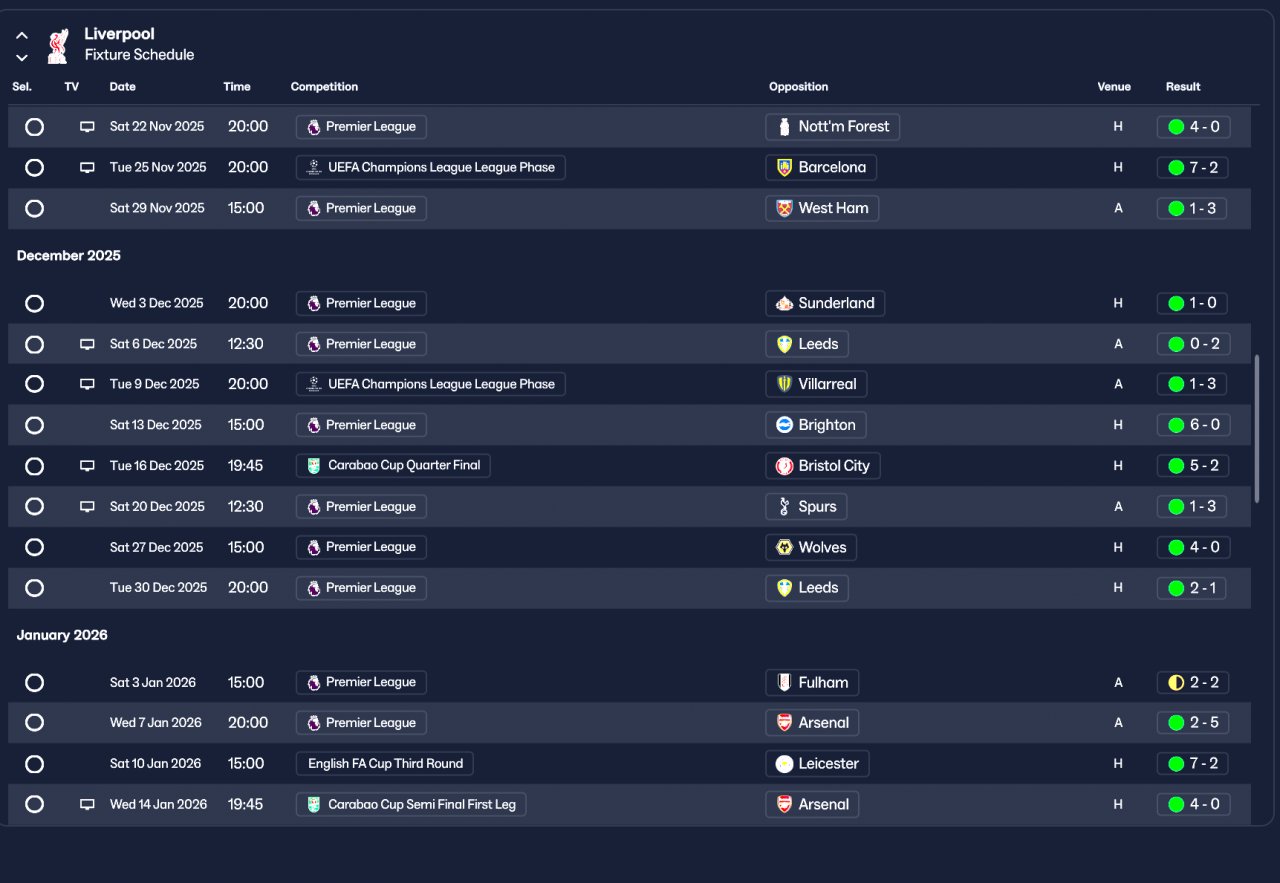Viewport: 1280px width, 883px height.
Task: Open Leeds button in Tue 30 Dec row
Action: tap(807, 588)
